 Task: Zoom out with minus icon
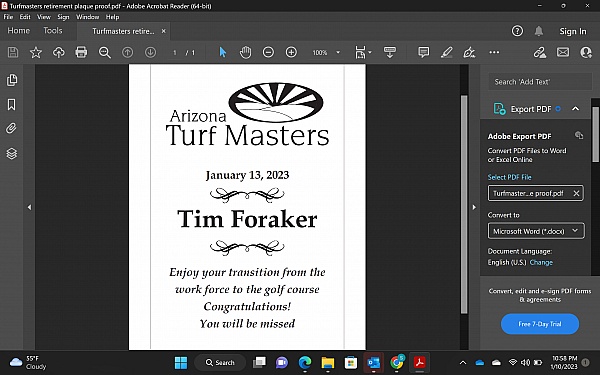point(268,52)
